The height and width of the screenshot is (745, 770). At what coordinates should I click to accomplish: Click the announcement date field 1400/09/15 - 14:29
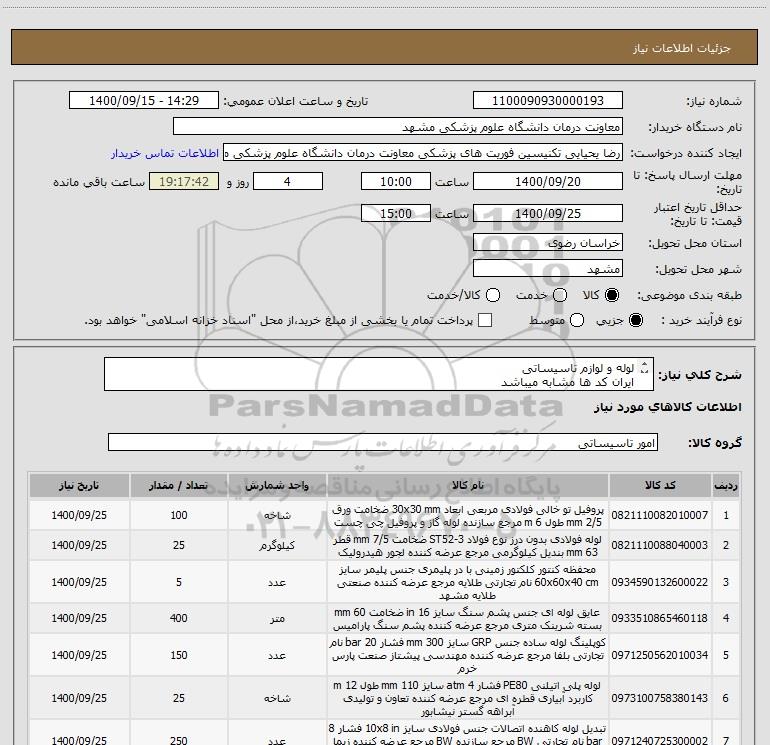coord(144,101)
